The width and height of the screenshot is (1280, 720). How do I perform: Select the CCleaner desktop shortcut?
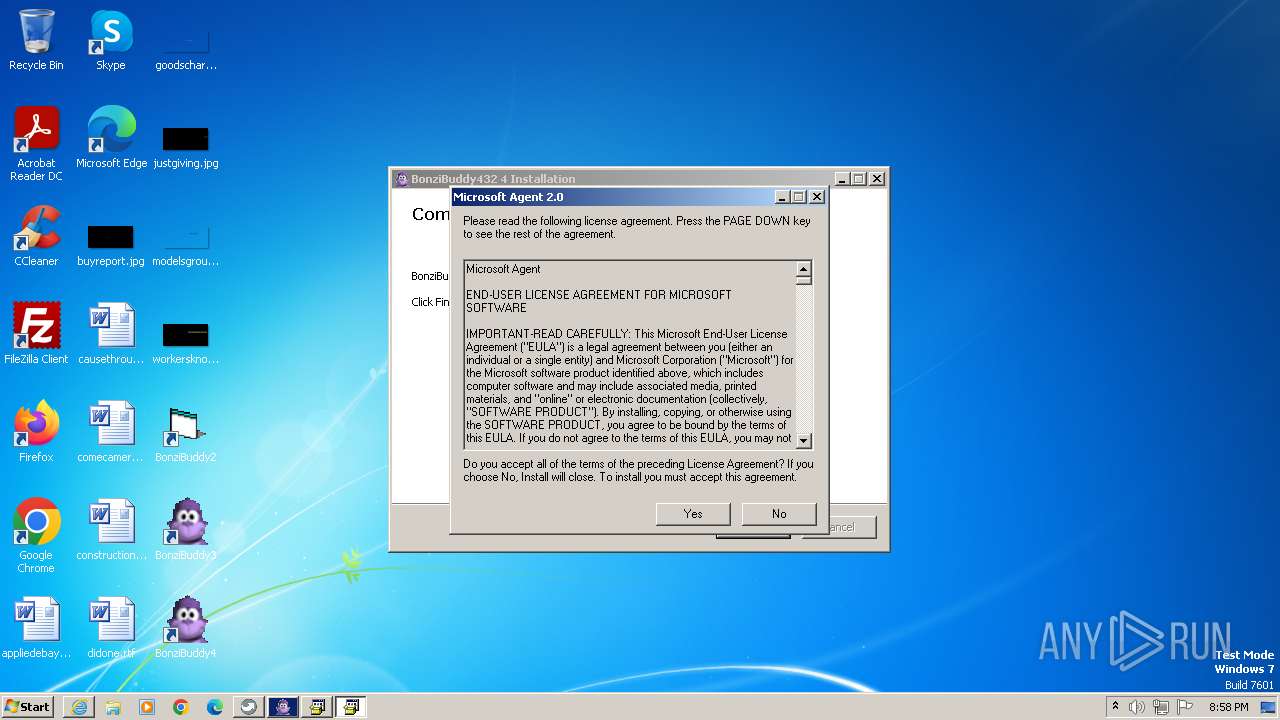(36, 236)
